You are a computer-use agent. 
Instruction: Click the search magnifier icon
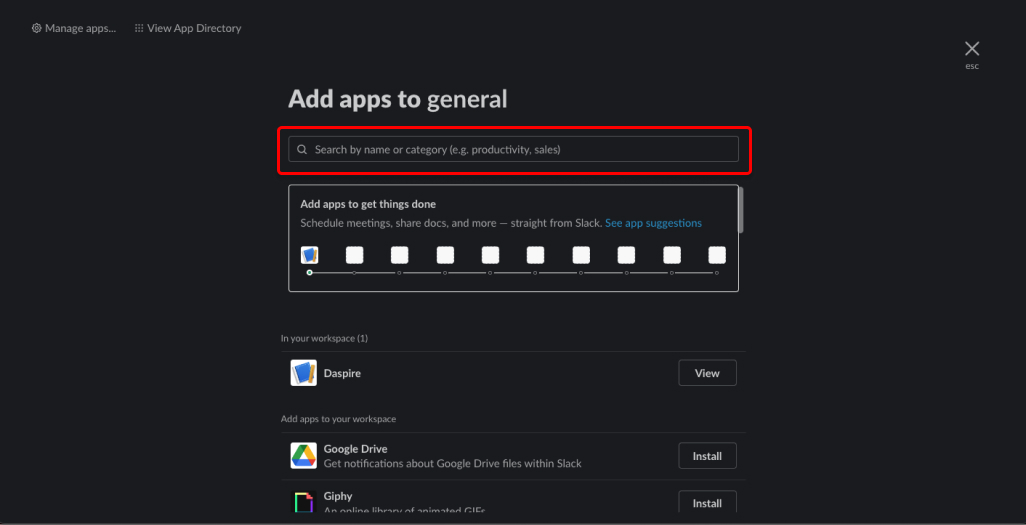coord(302,149)
